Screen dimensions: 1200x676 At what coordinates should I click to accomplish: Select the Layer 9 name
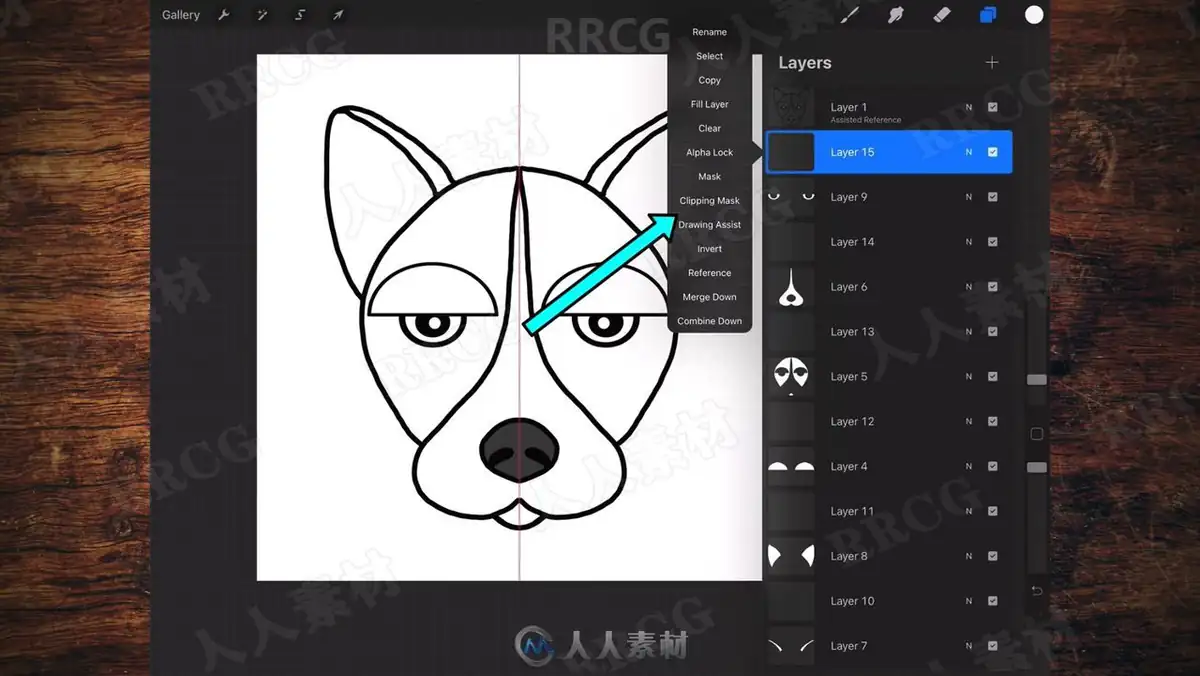click(849, 197)
